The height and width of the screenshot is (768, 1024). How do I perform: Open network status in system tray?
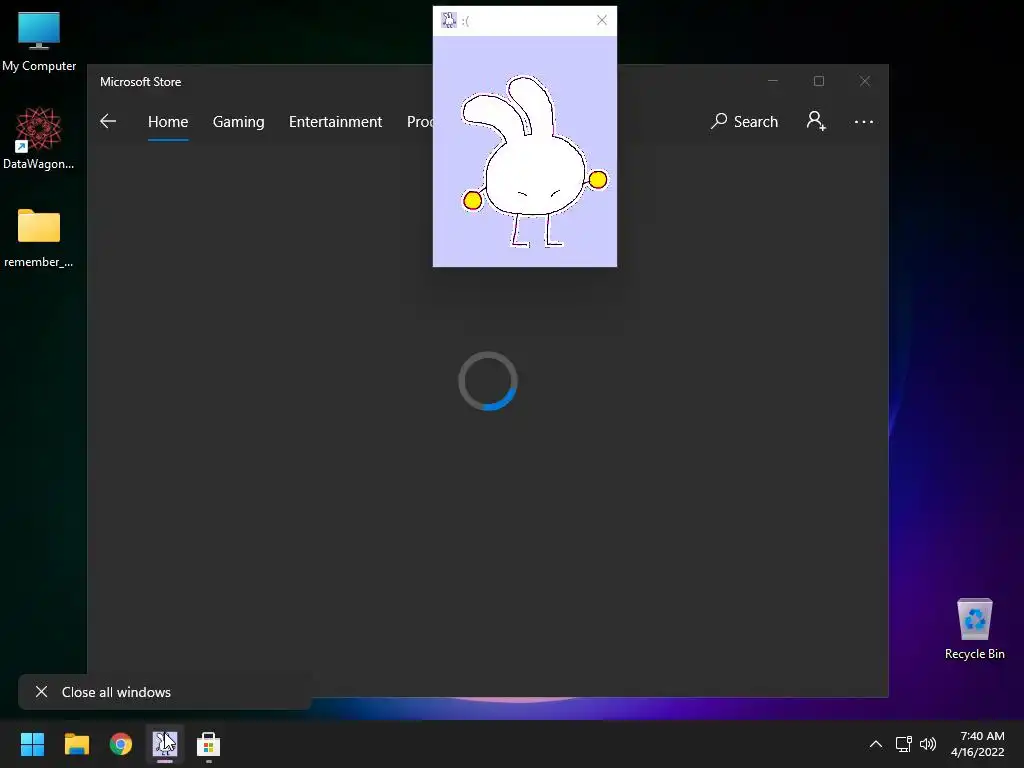(904, 744)
